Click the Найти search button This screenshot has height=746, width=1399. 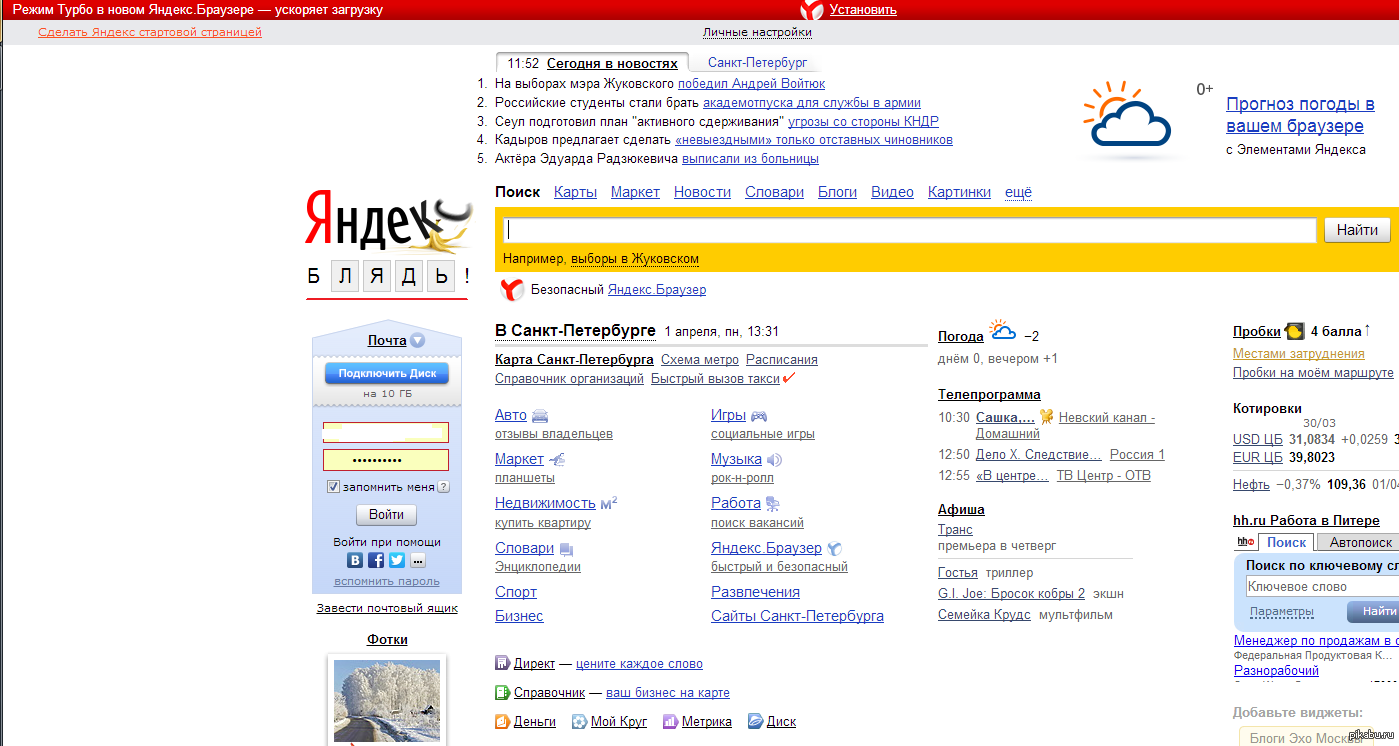coord(1357,230)
